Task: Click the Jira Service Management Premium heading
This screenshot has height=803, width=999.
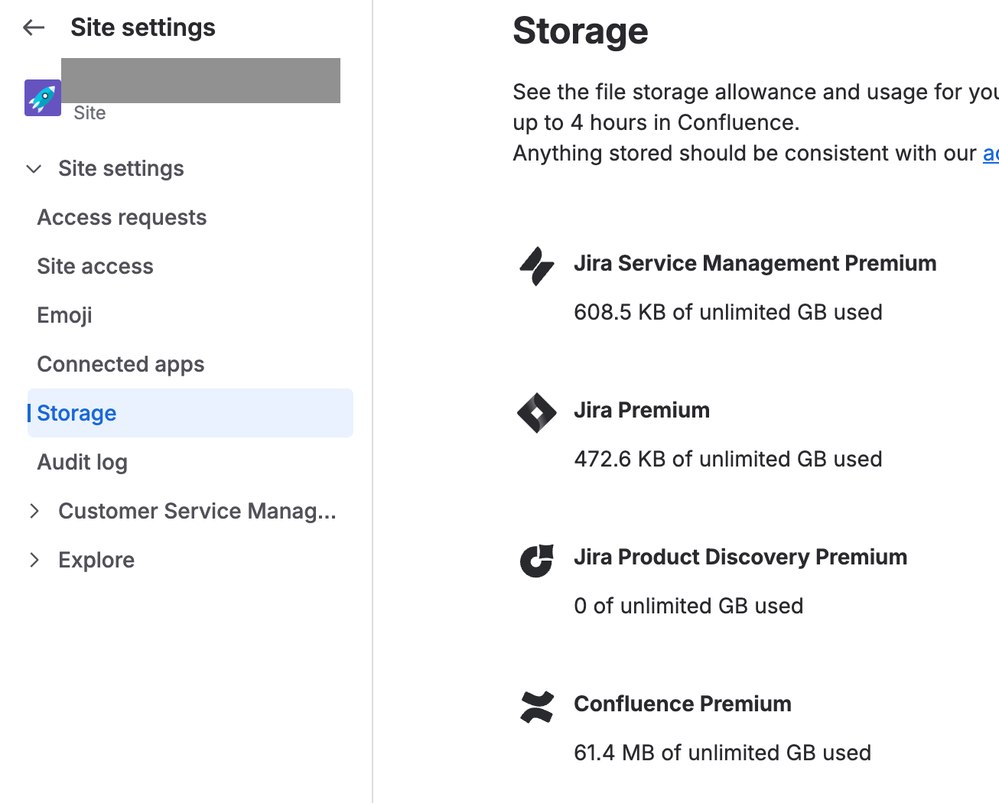Action: click(x=755, y=264)
